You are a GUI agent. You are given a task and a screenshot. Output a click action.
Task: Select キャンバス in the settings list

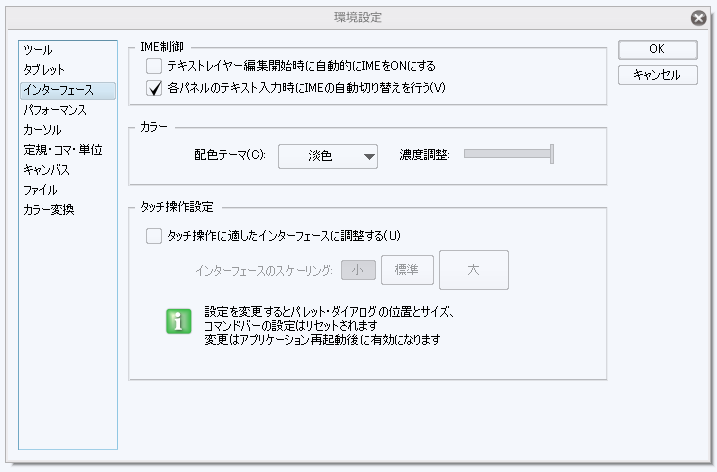(x=47, y=170)
